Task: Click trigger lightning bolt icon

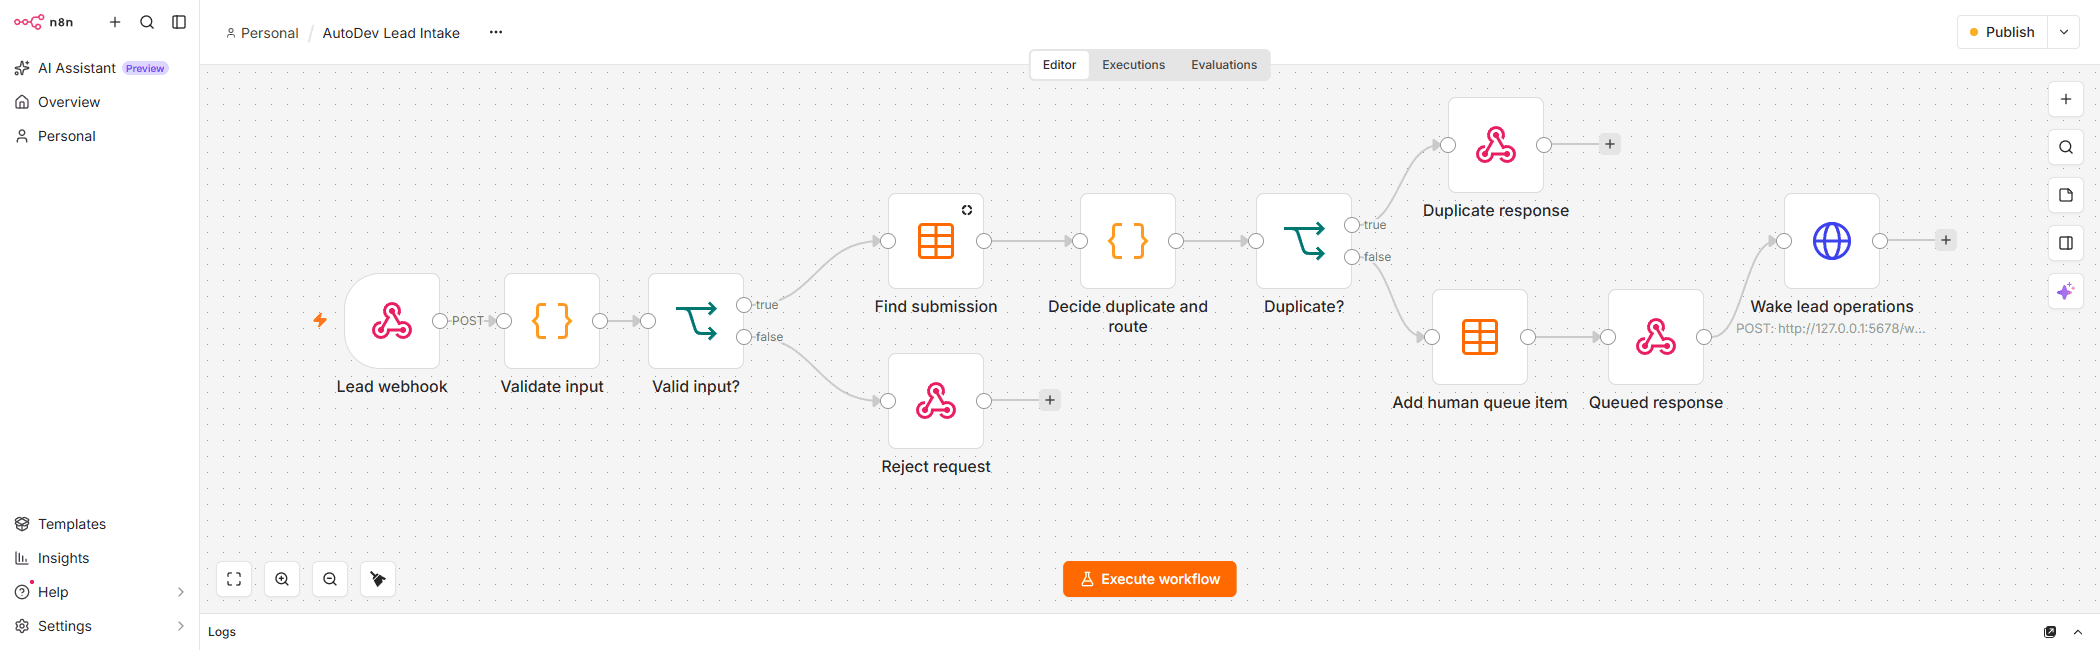Action: [320, 320]
